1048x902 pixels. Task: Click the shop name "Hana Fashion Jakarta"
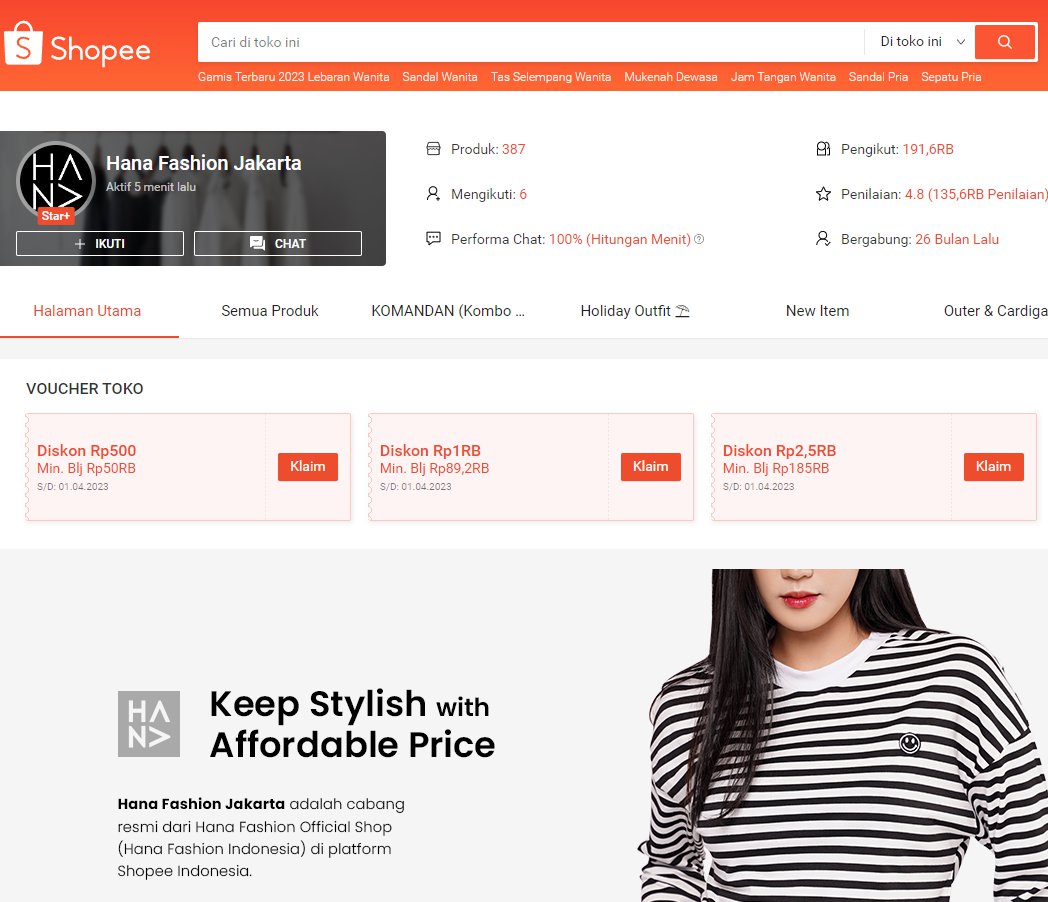click(204, 163)
